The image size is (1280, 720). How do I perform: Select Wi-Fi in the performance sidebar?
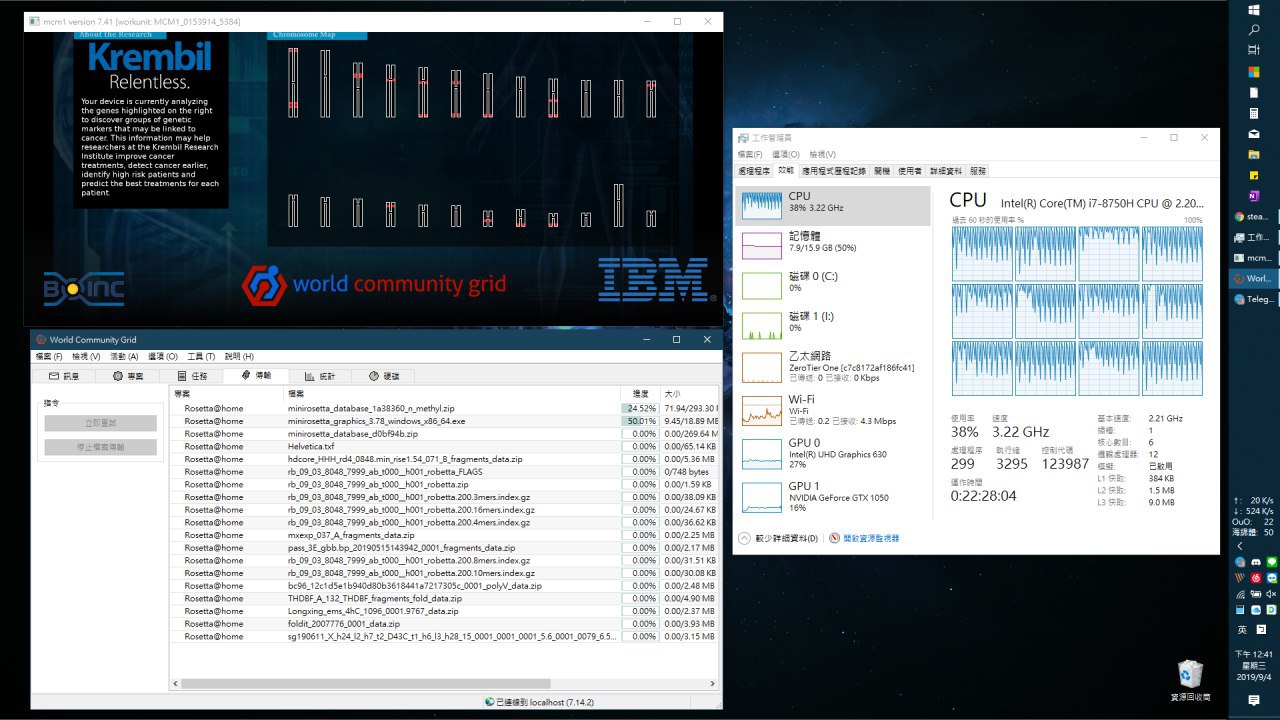[x=834, y=409]
